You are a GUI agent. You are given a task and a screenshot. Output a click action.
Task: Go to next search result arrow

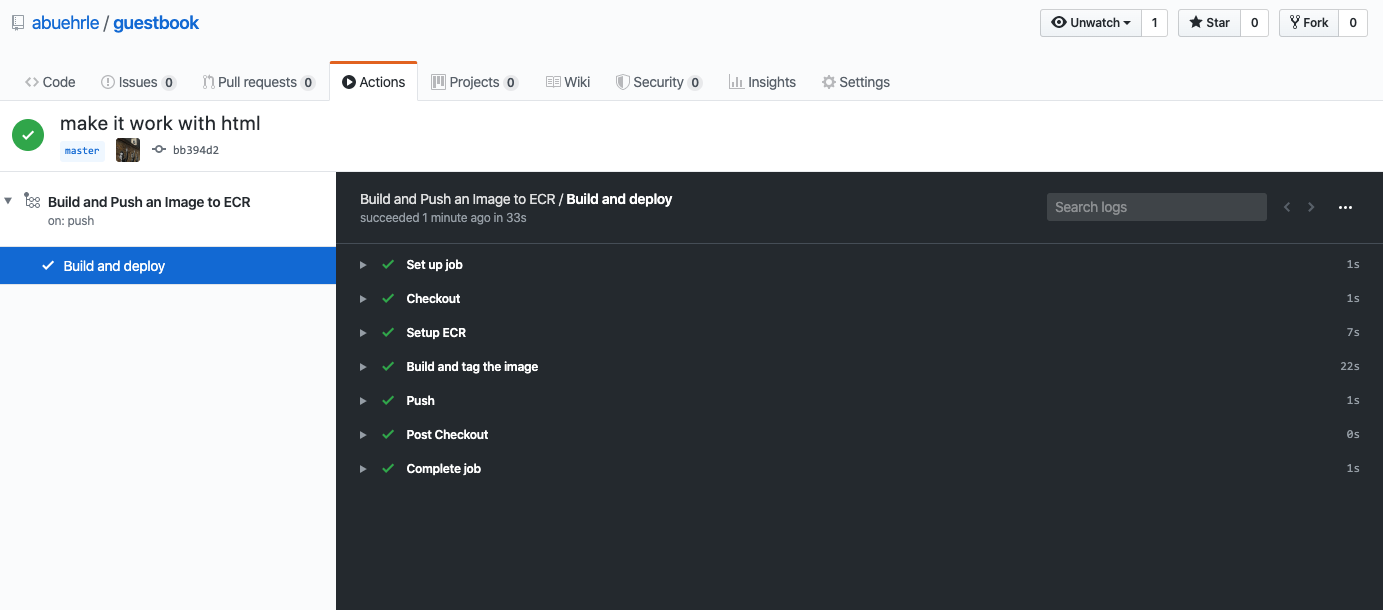[x=1311, y=207]
